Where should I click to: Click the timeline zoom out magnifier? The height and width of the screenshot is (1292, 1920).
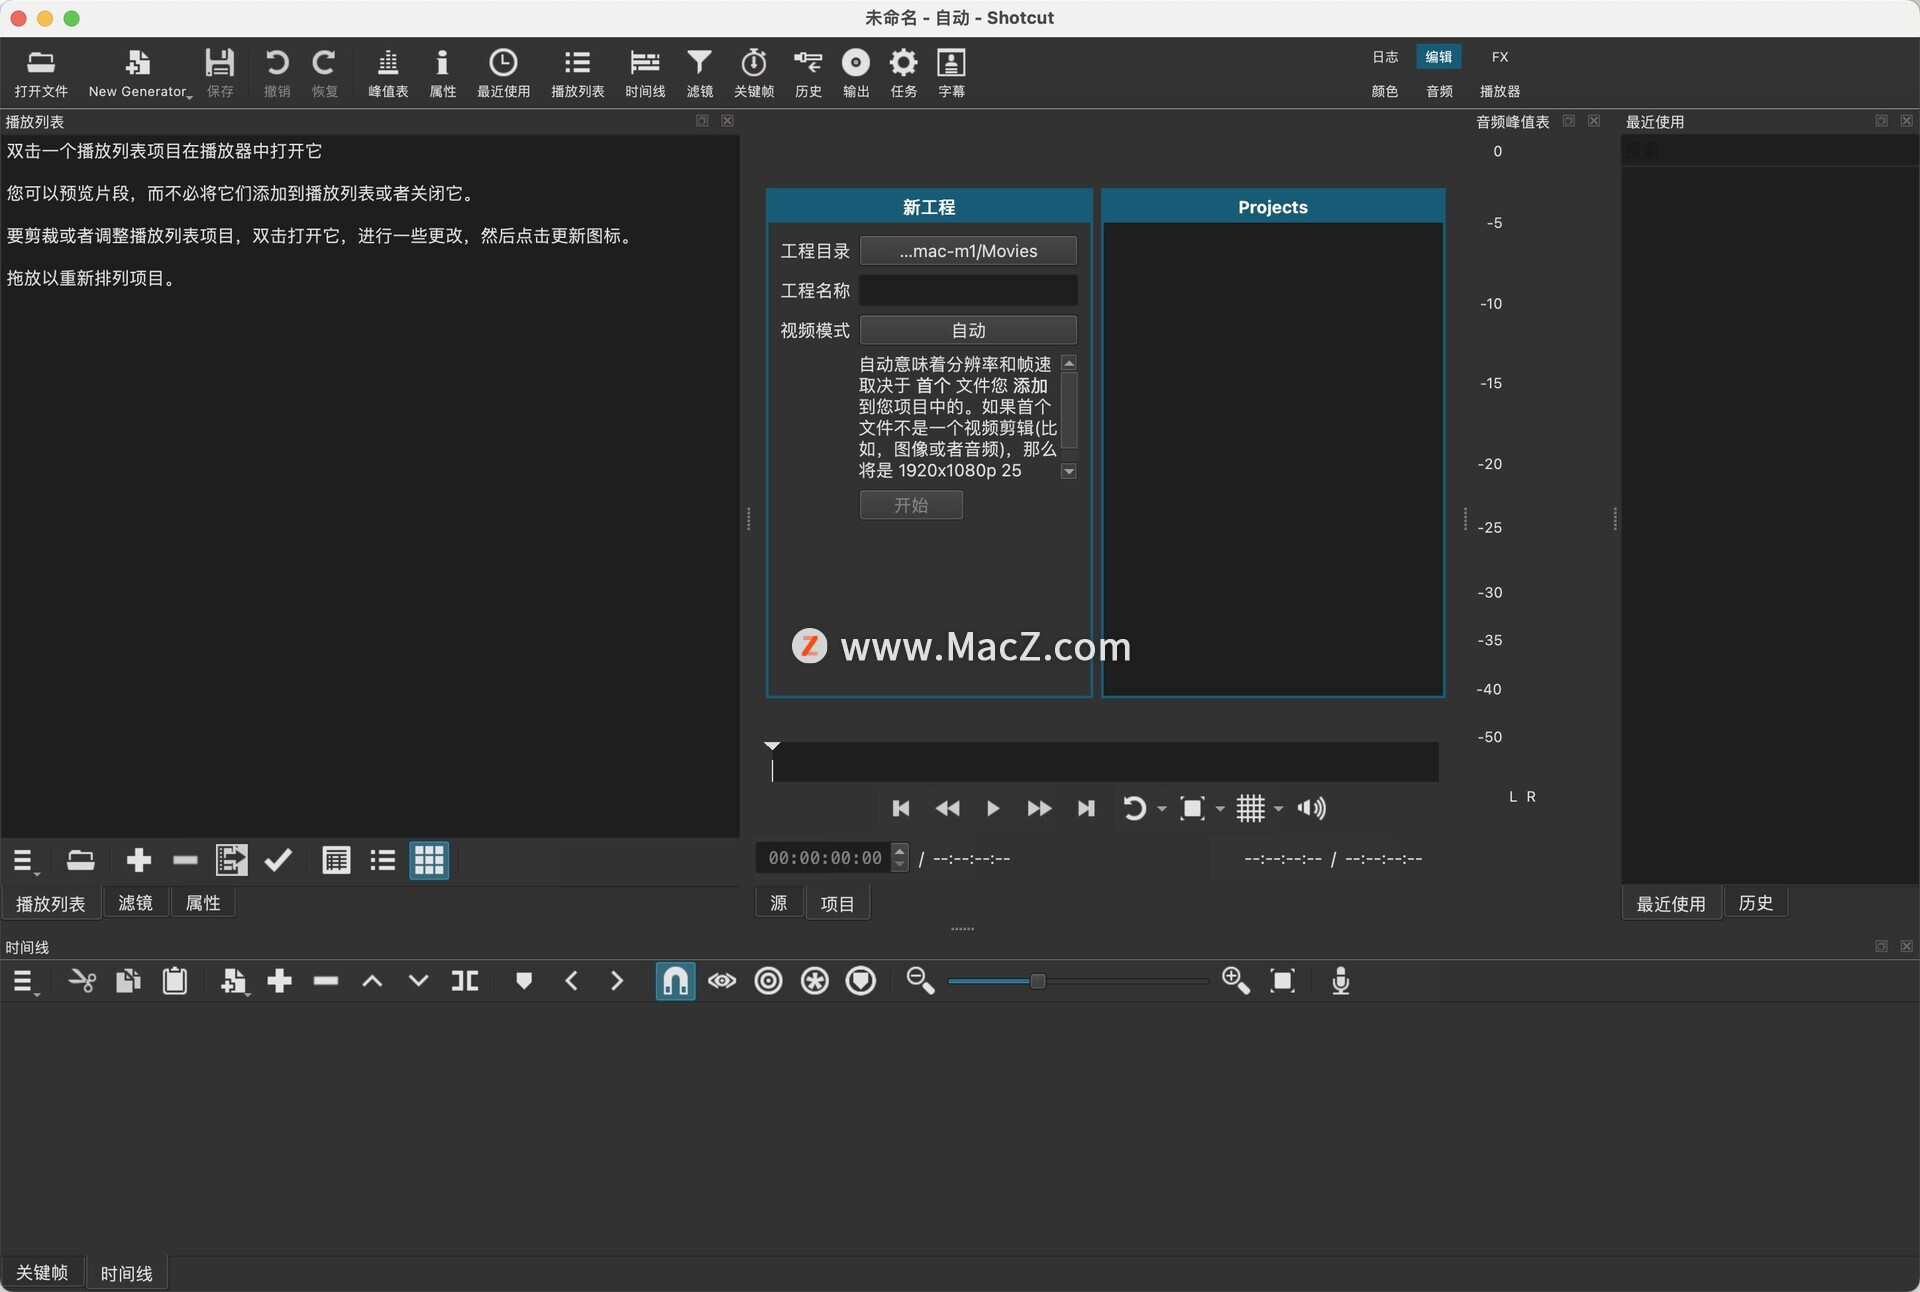pyautogui.click(x=920, y=981)
